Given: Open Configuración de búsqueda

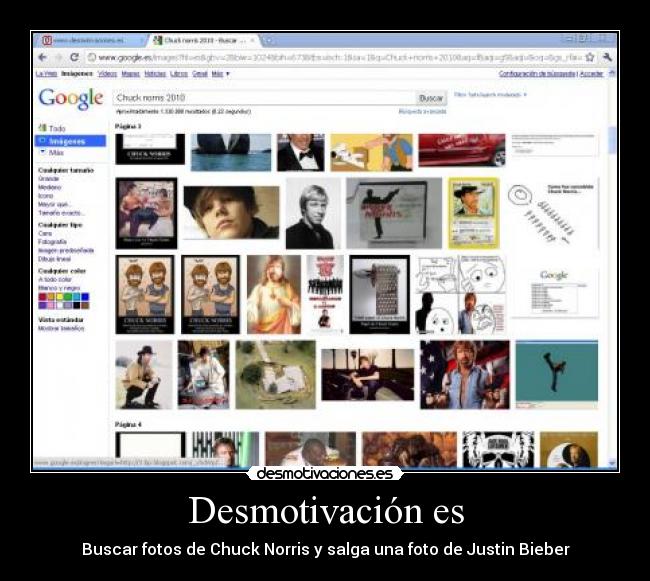Looking at the screenshot, I should (x=537, y=73).
